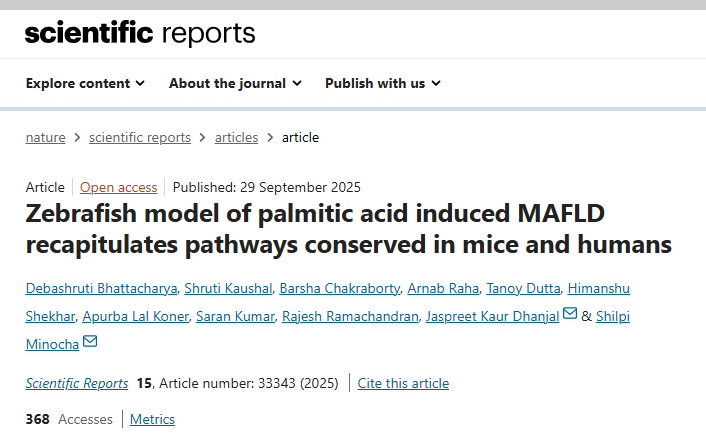Open scientific reports breadcrumb link
Viewport: 706px width, 438px height.
pos(140,137)
